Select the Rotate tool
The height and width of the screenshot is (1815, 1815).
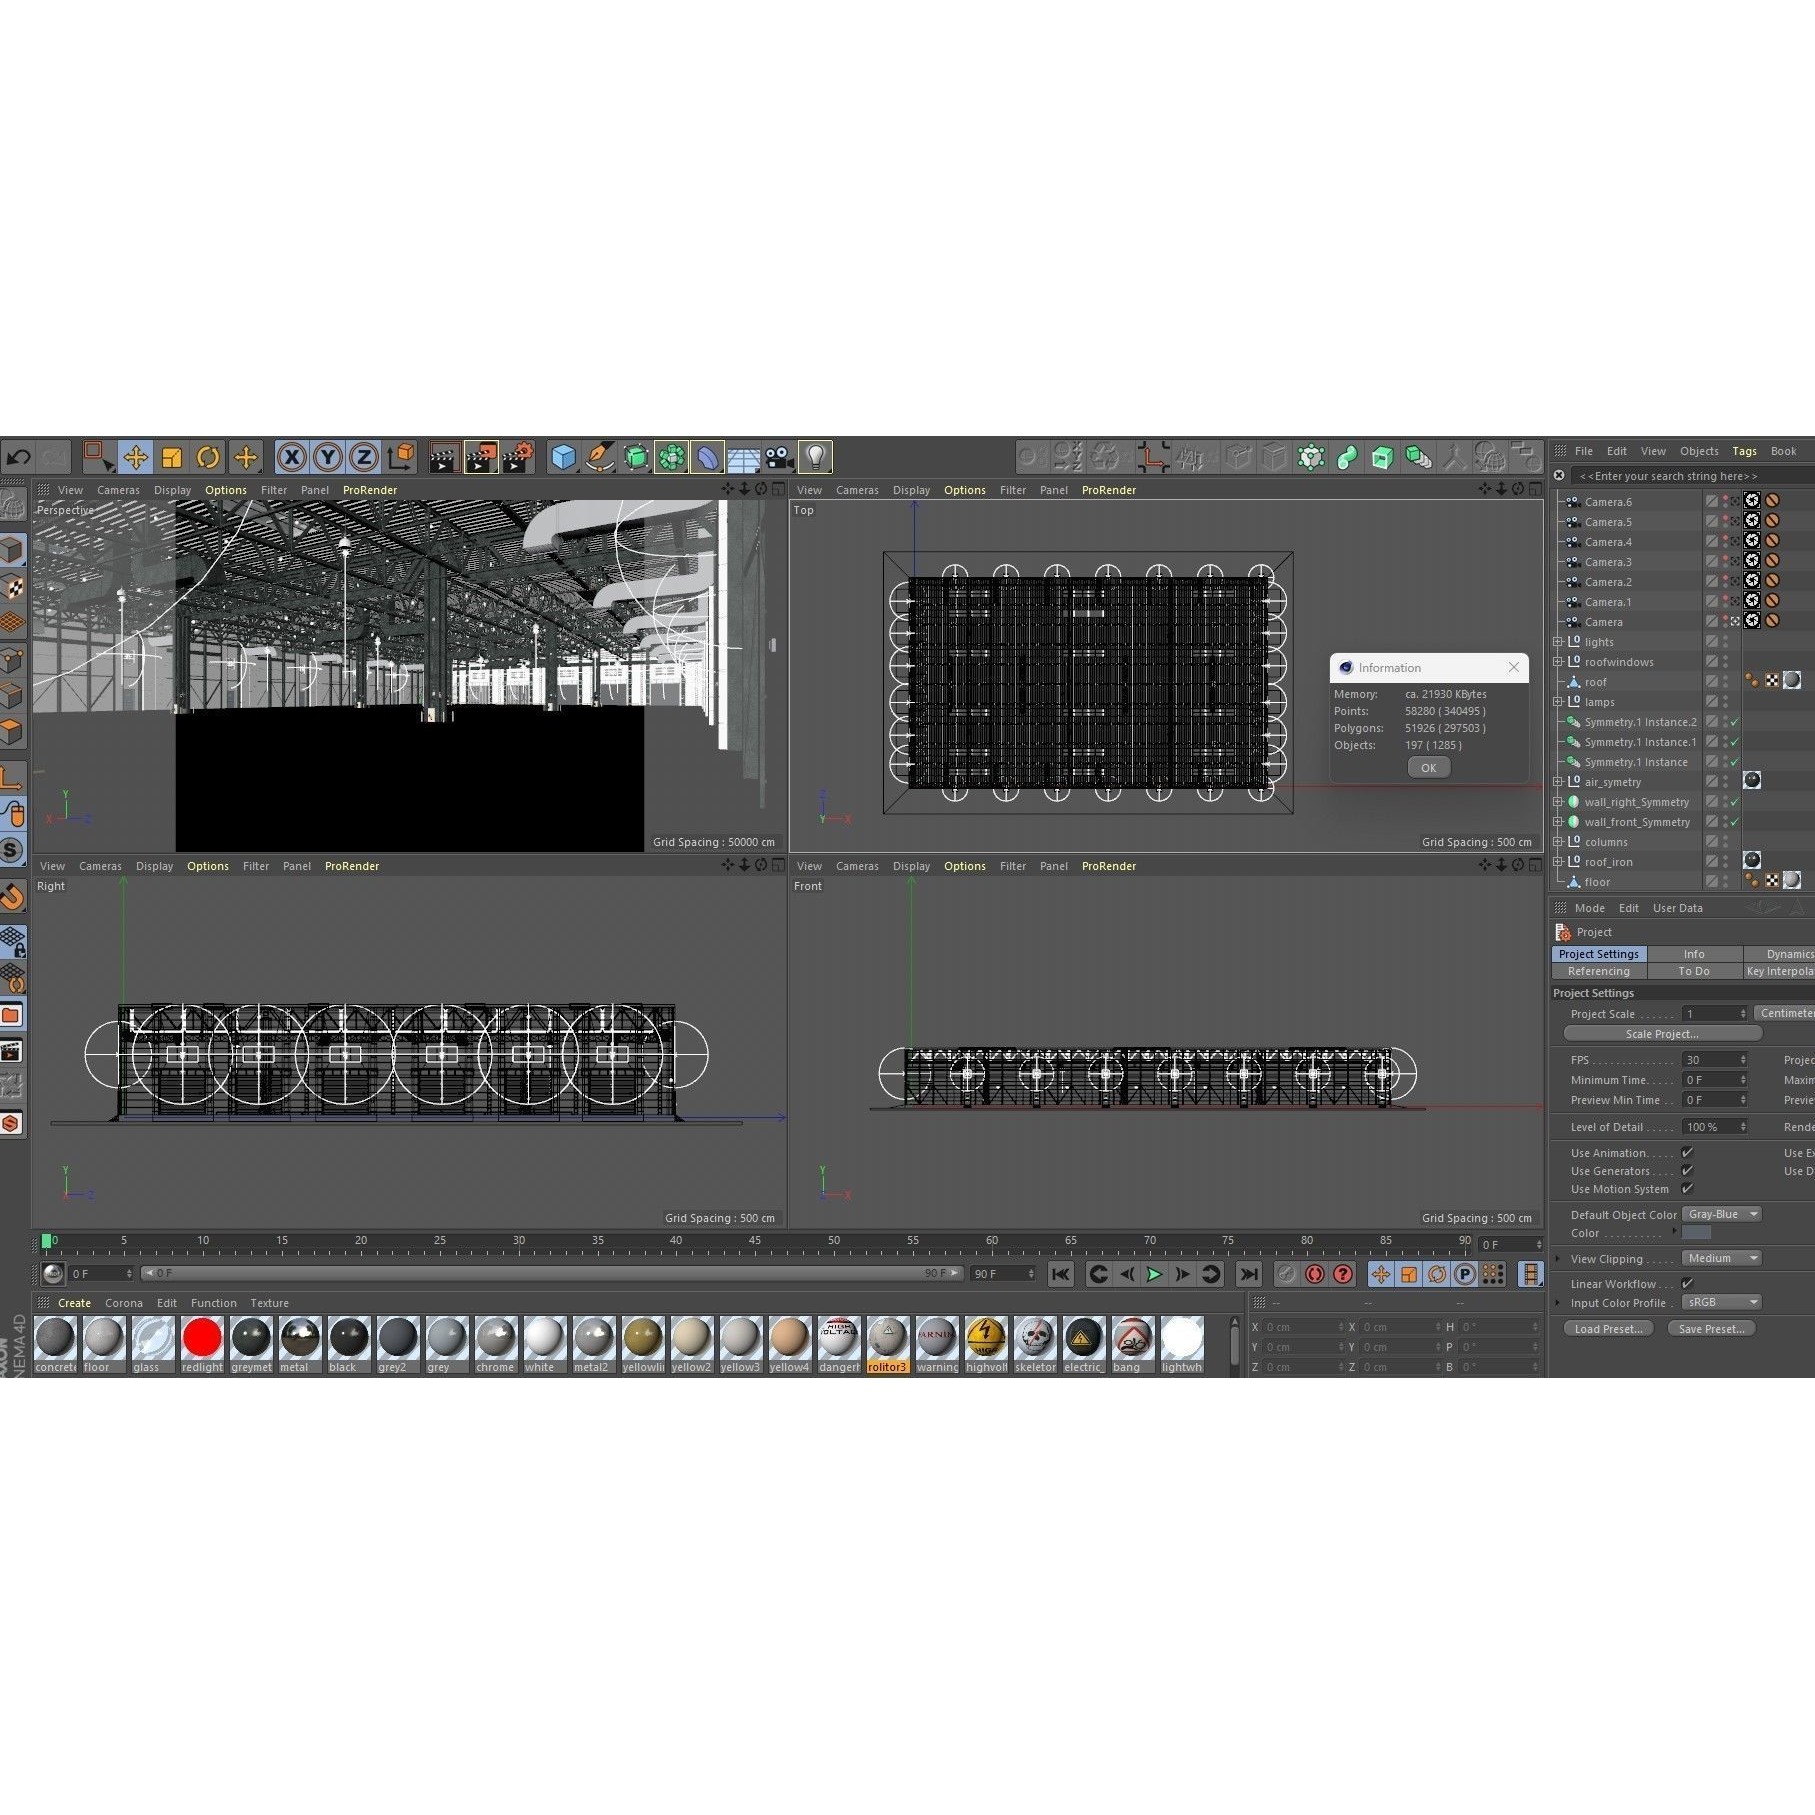tap(208, 458)
